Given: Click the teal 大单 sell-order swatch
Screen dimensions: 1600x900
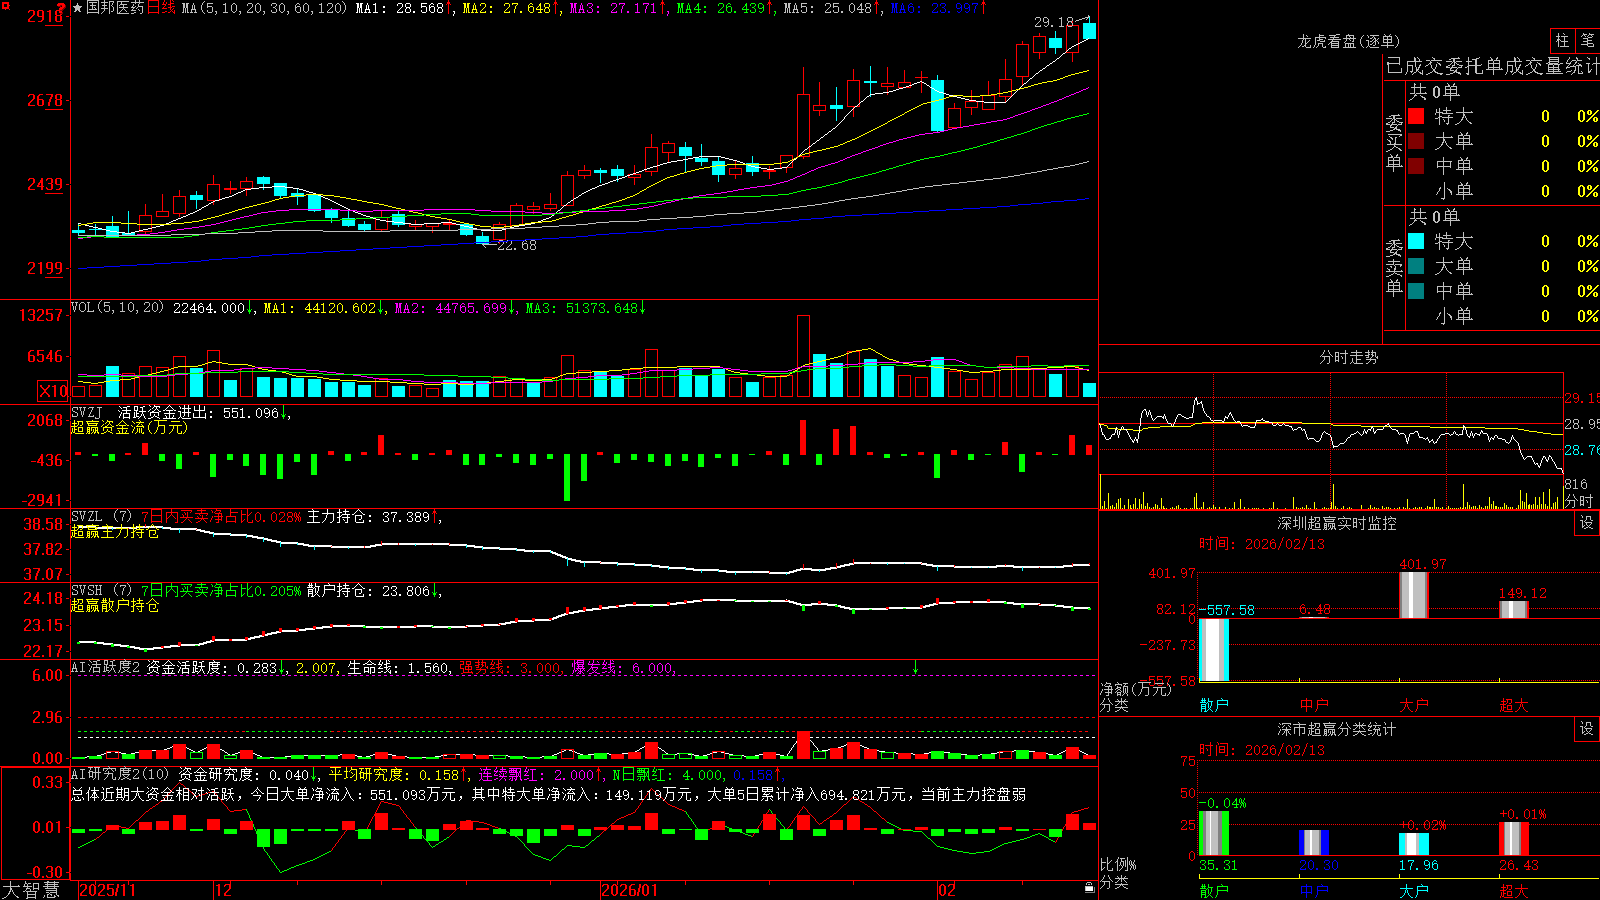Looking at the screenshot, I should tap(1416, 266).
